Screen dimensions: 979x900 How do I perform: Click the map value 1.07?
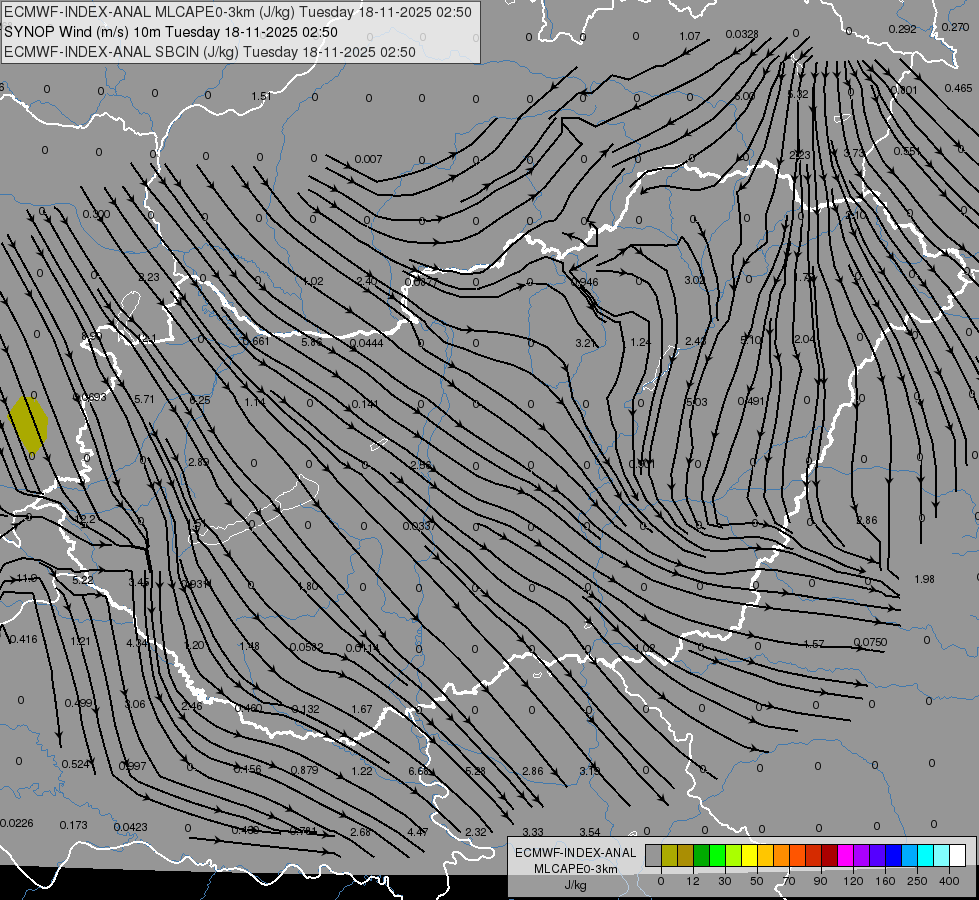click(690, 36)
